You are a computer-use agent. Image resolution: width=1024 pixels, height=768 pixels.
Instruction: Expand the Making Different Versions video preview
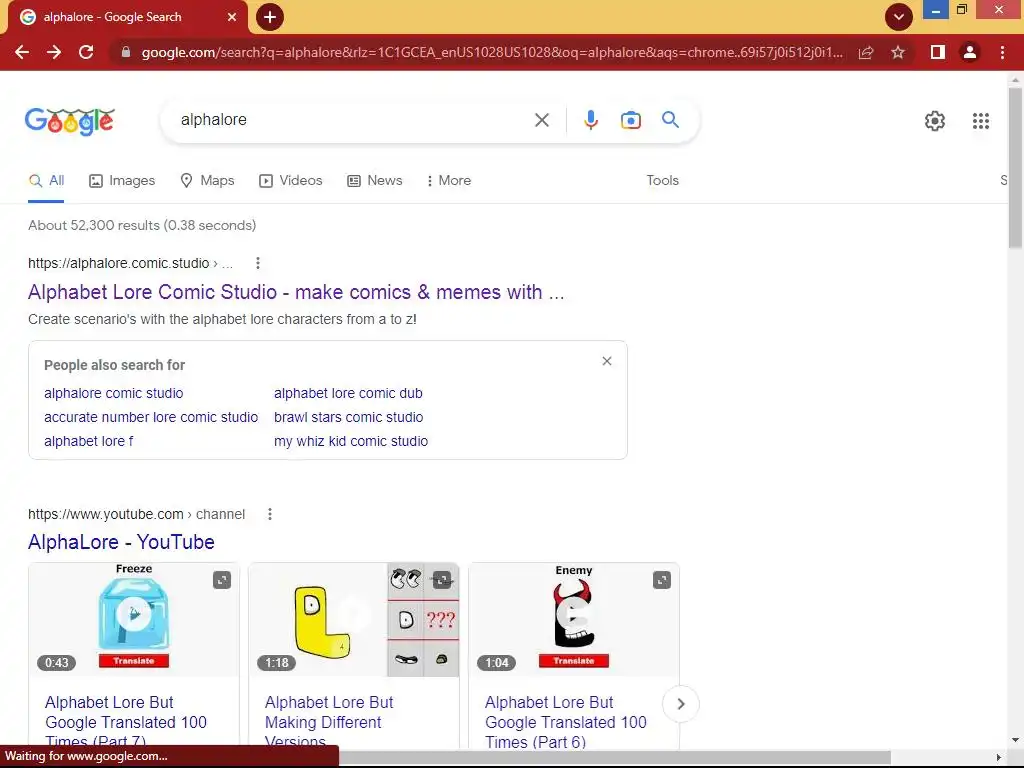[x=442, y=580]
